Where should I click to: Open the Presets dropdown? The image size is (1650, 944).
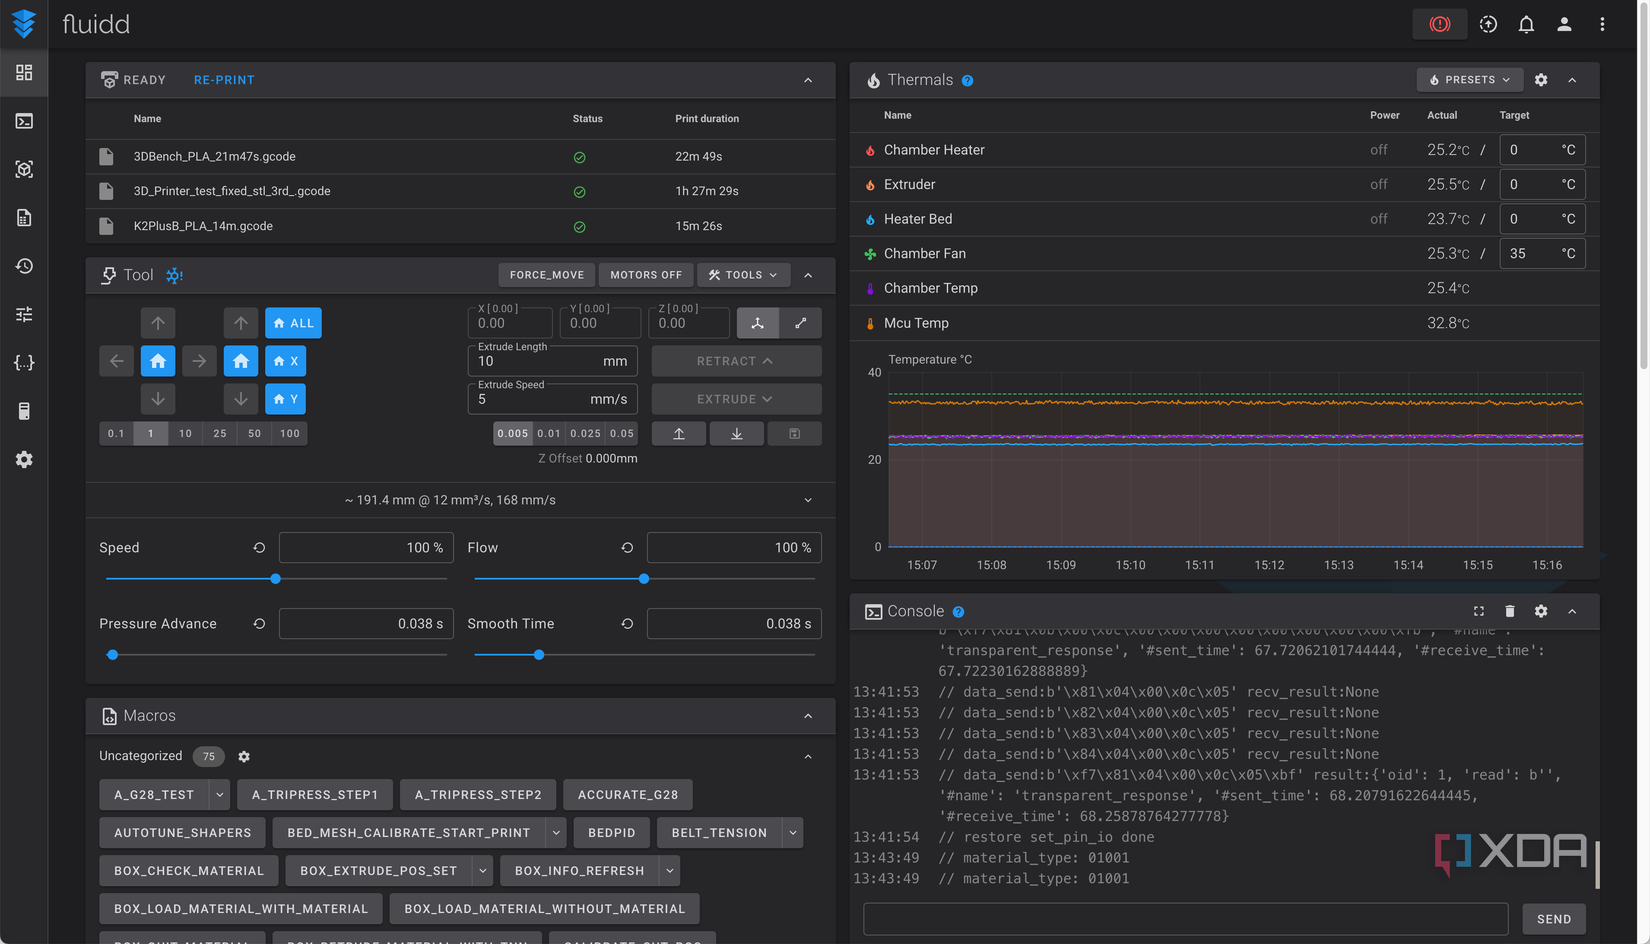tap(1469, 80)
